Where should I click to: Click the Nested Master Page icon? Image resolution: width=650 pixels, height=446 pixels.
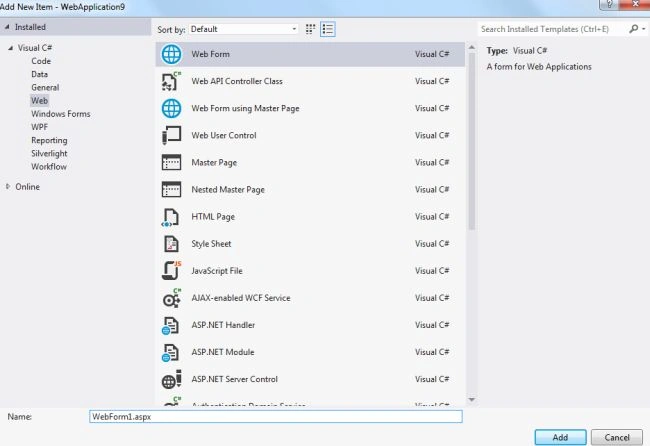coord(171,189)
